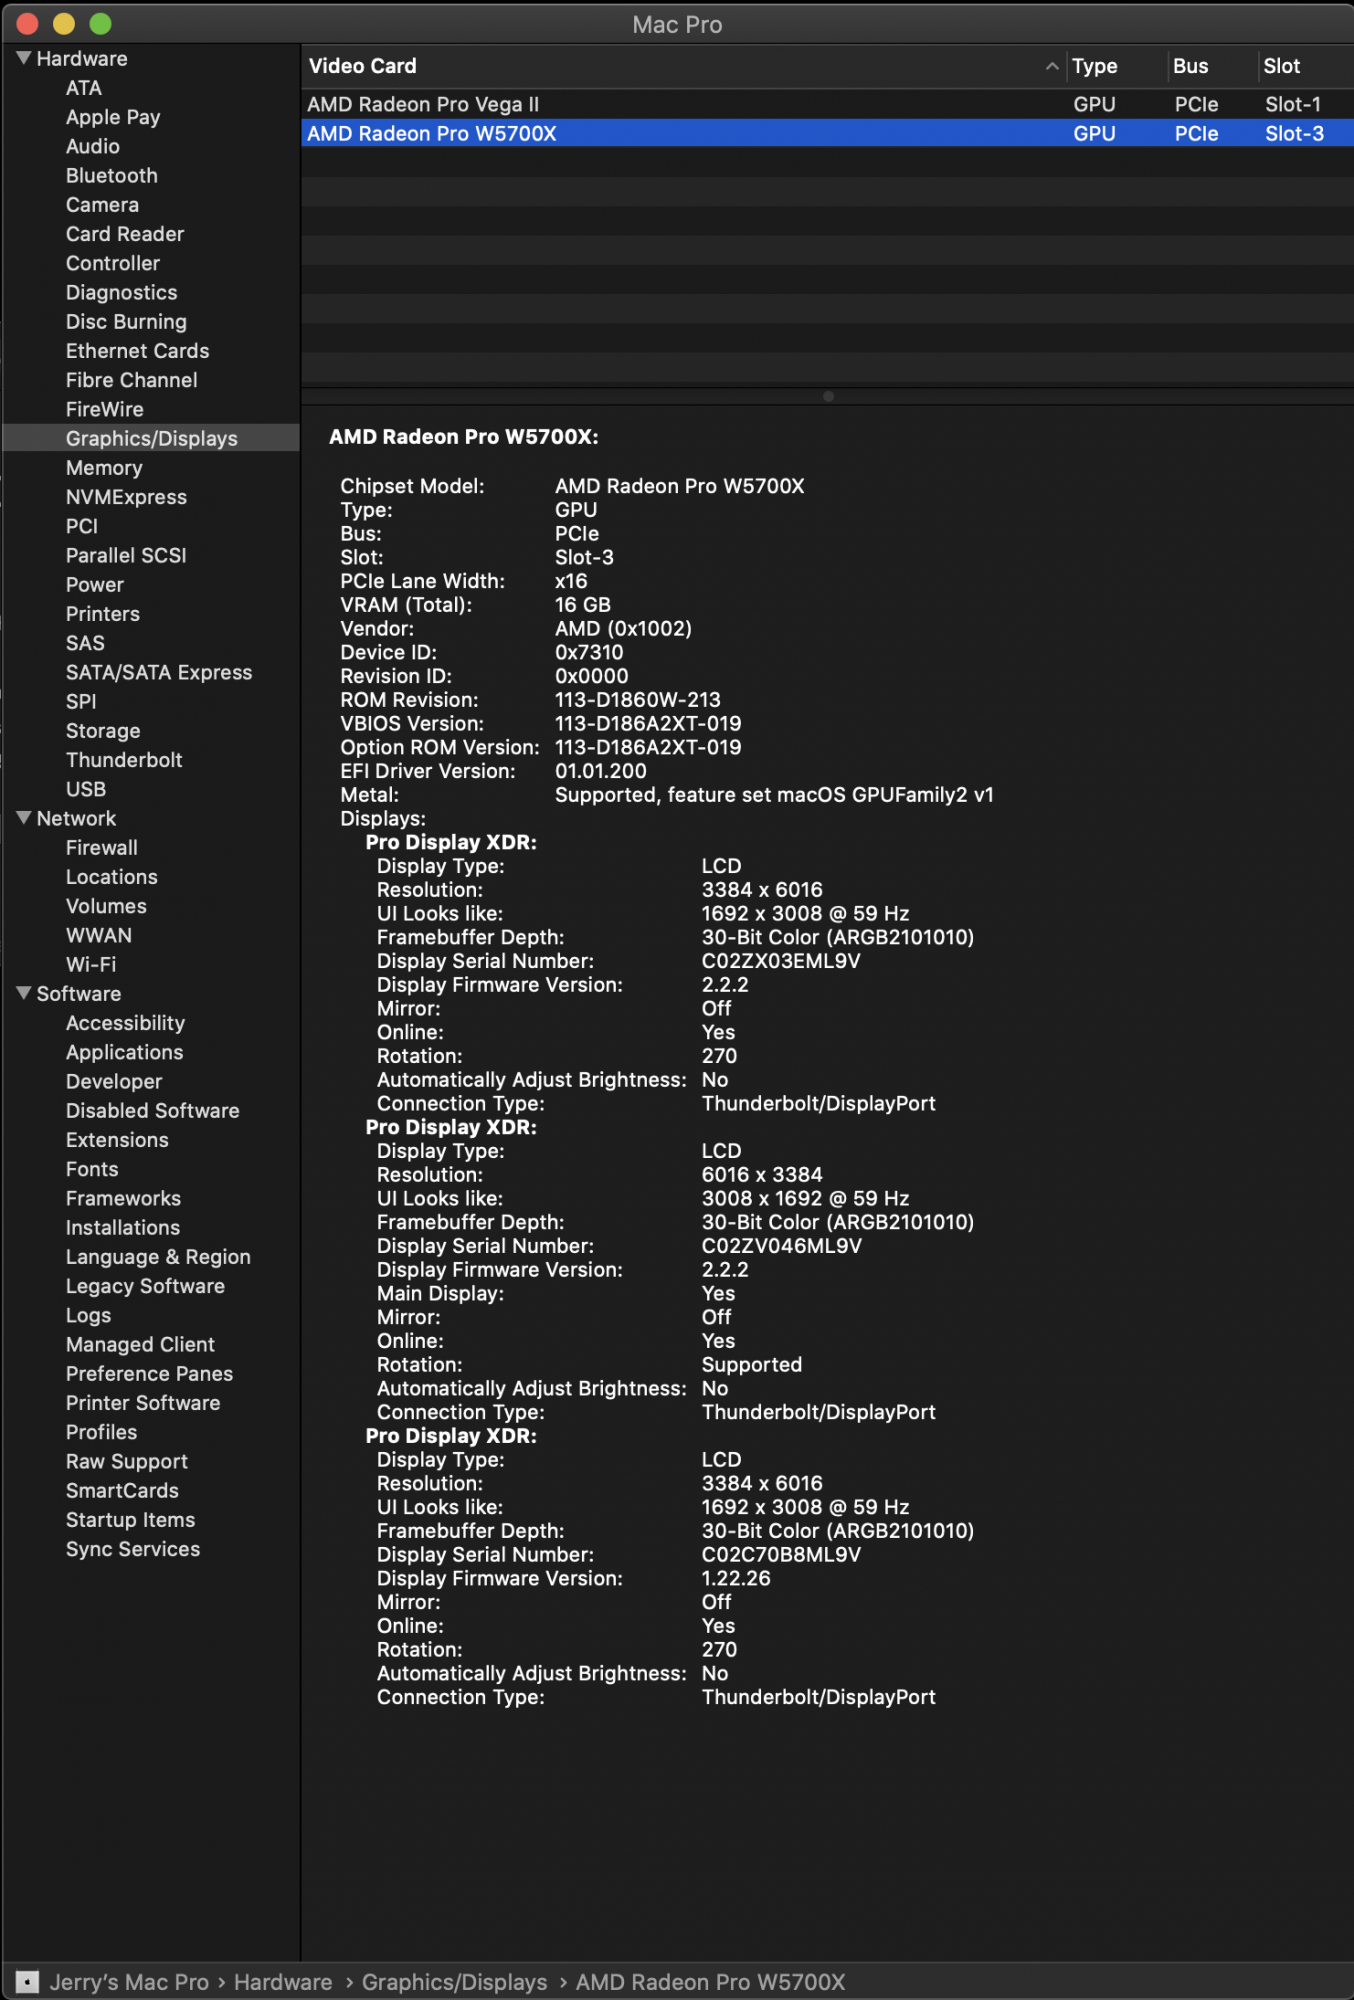Select Extensions under Software
The width and height of the screenshot is (1354, 2000).
[117, 1139]
